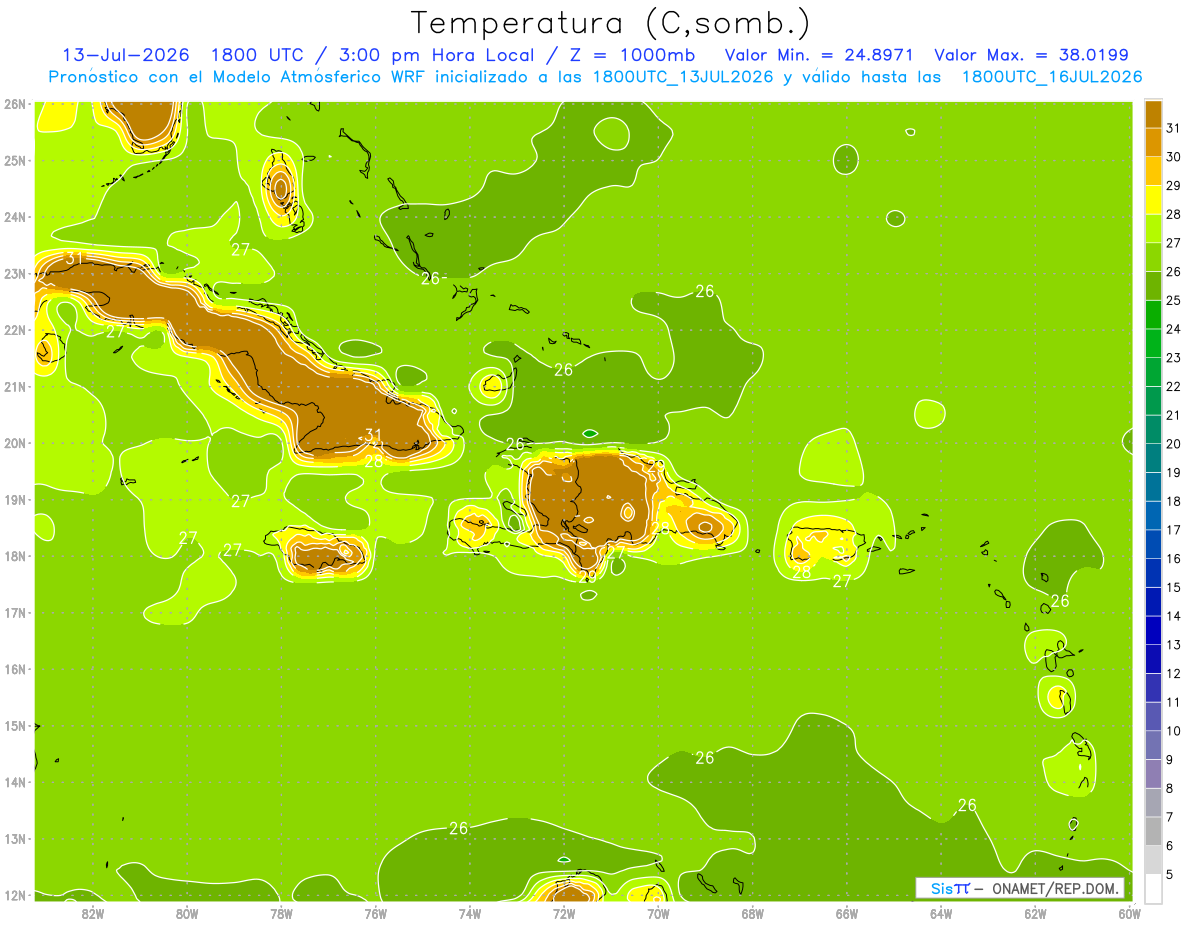Click the 18N latitude axis label

point(15,556)
